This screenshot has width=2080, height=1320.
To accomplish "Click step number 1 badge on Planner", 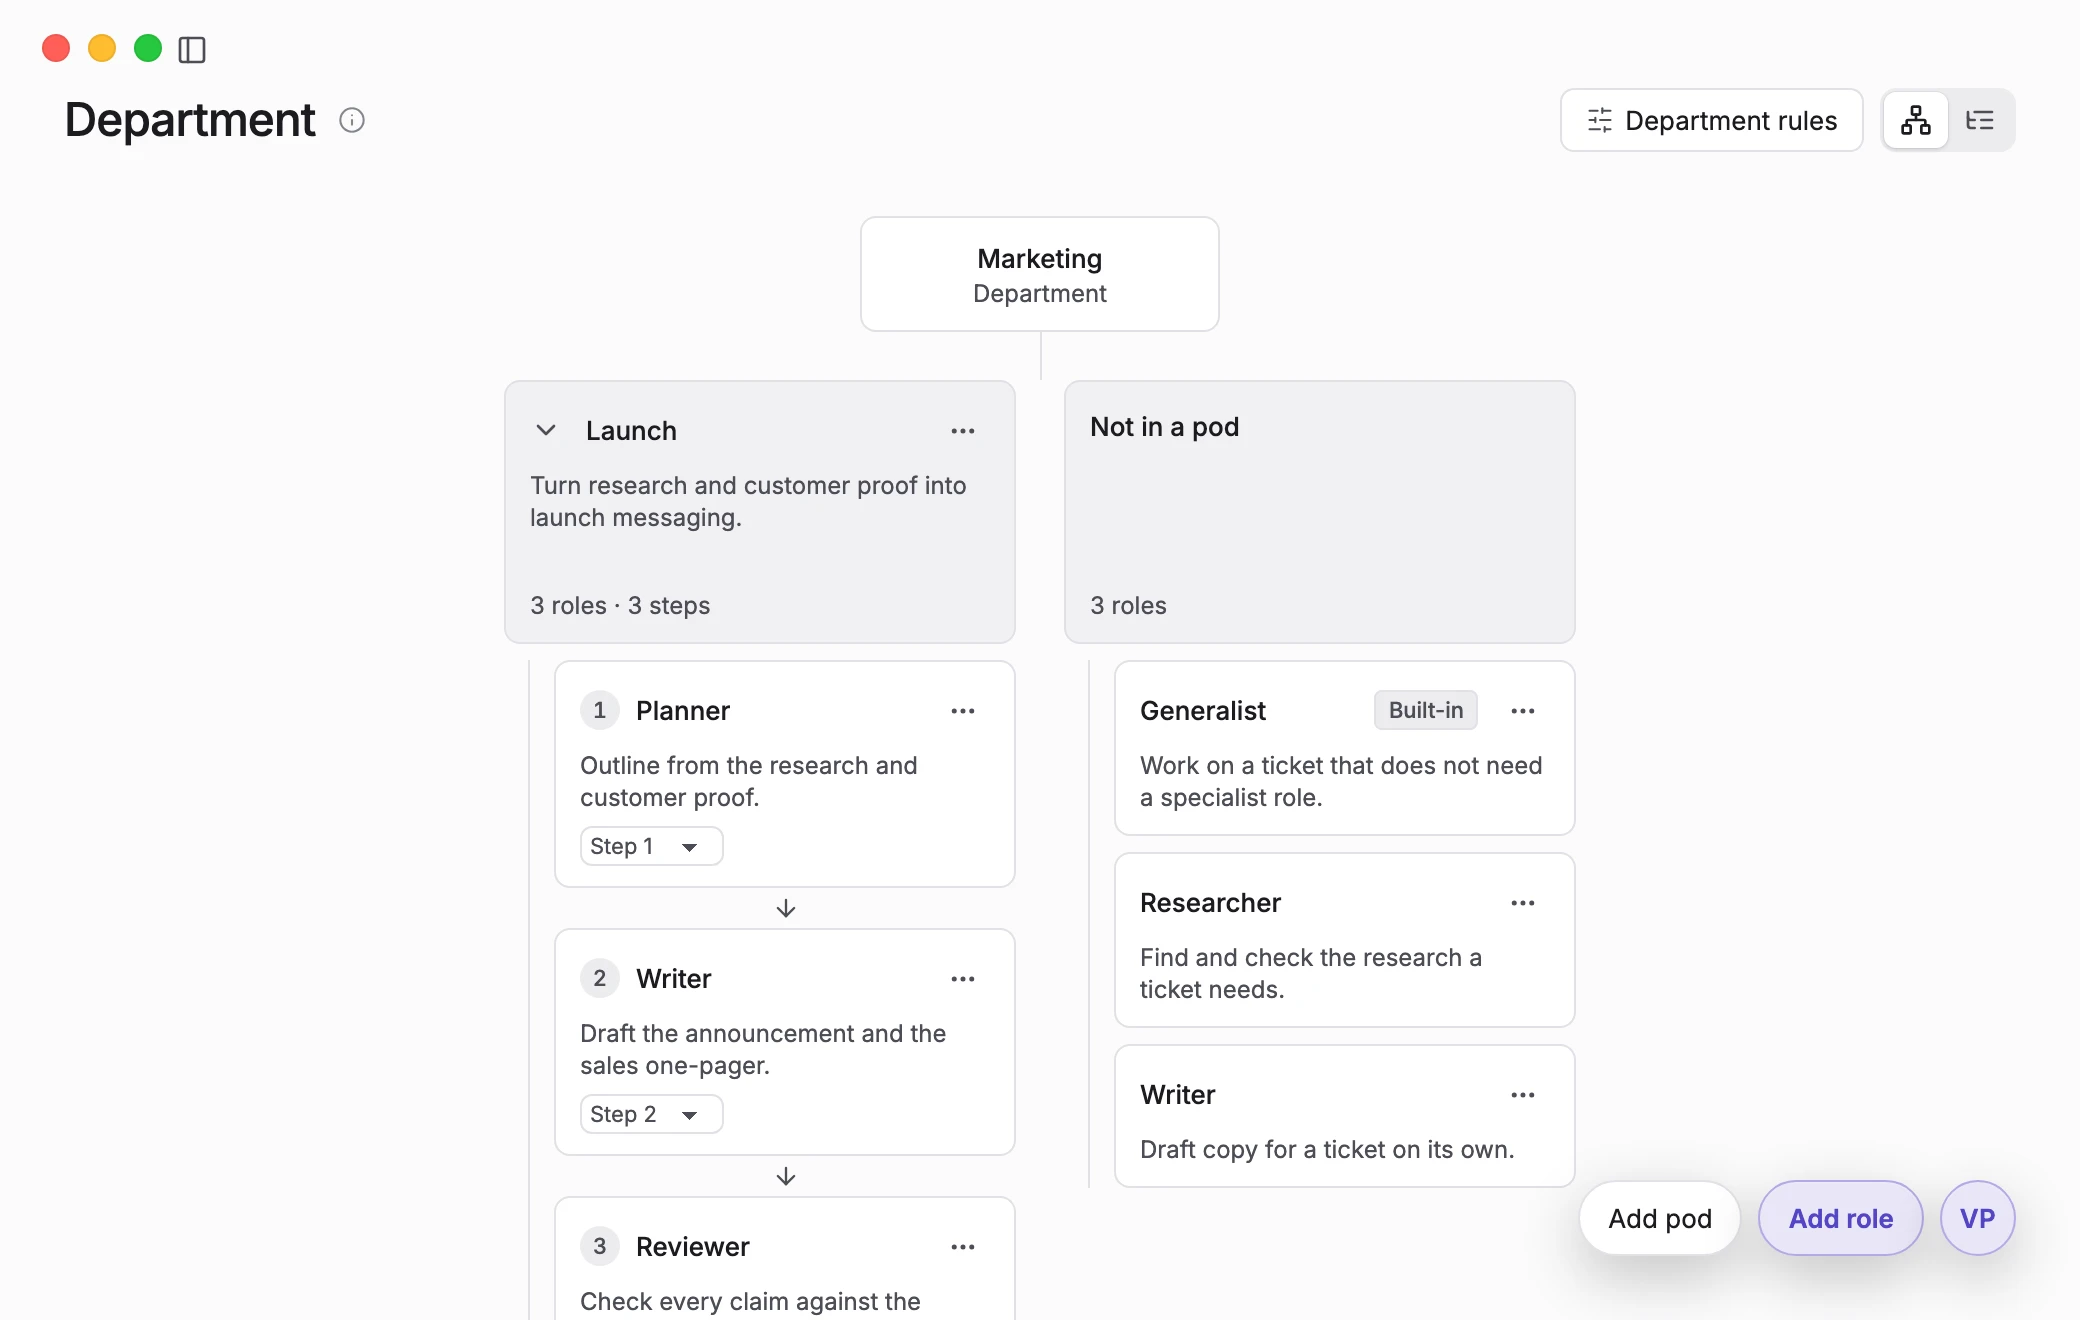I will [x=599, y=710].
